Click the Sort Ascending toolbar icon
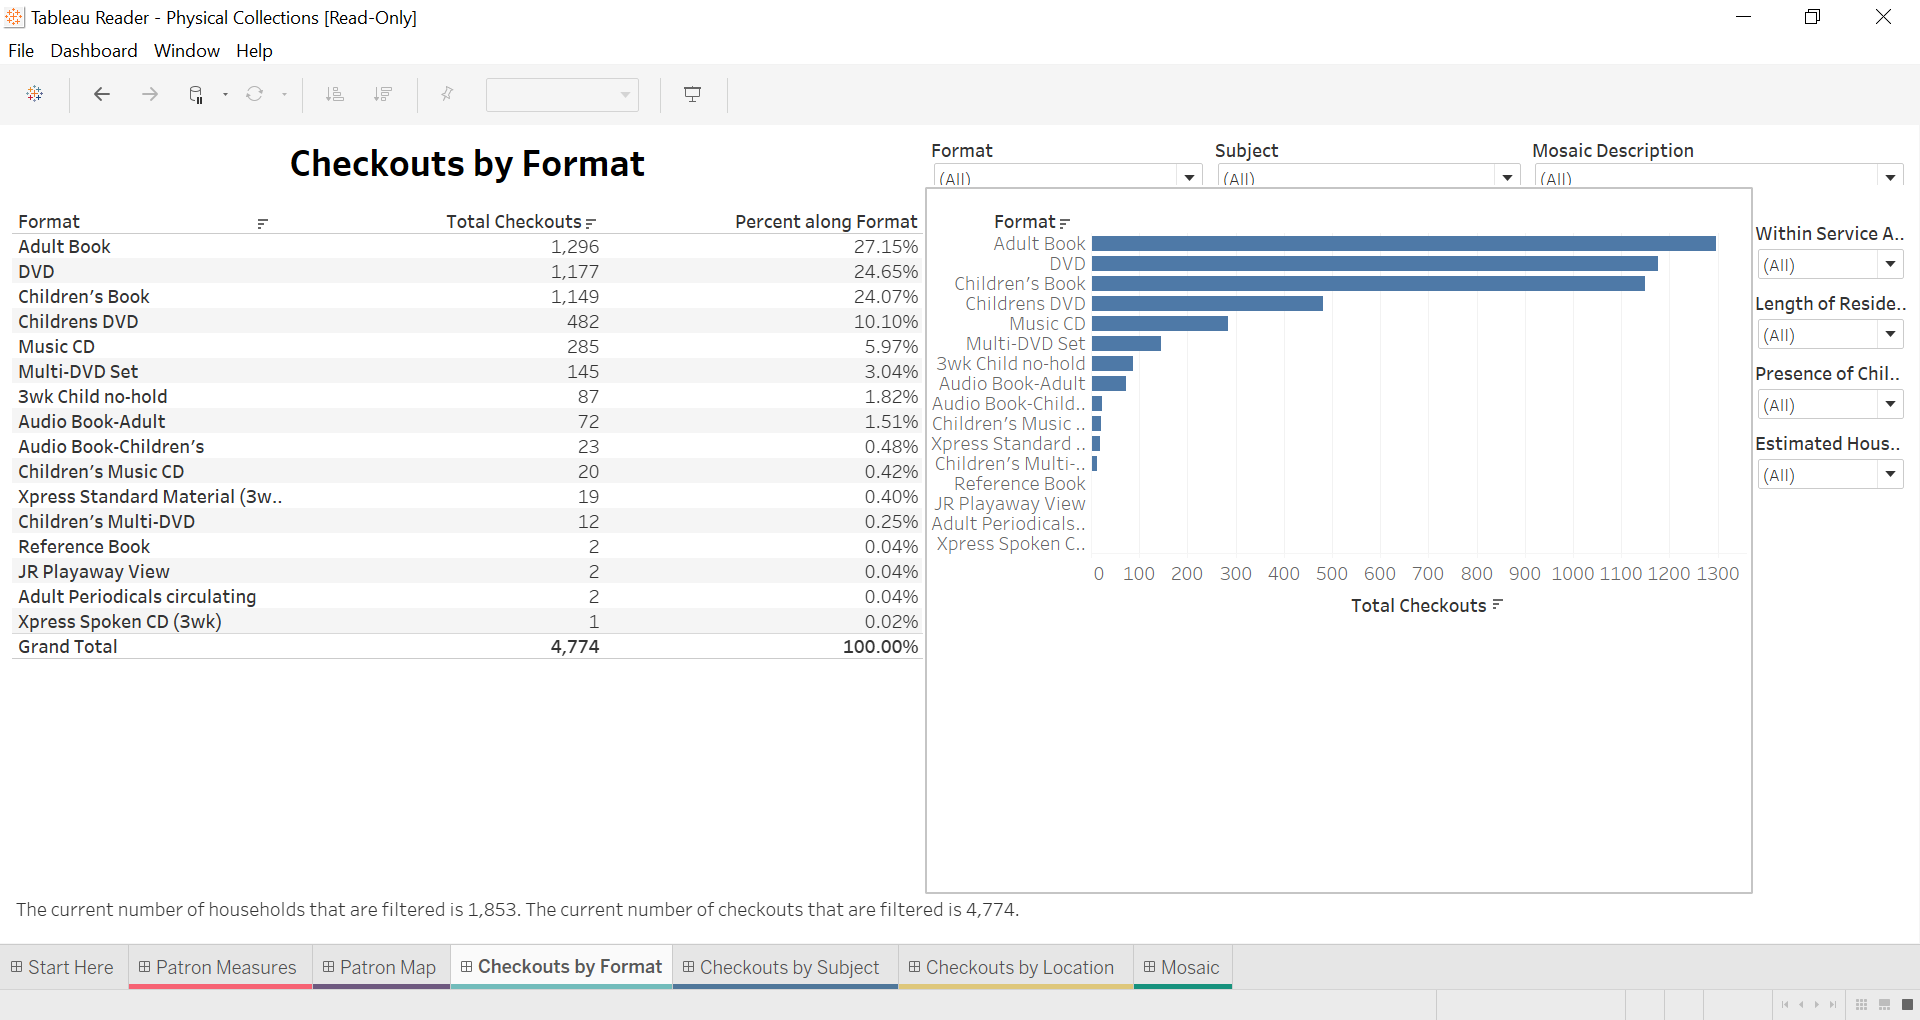 (334, 94)
